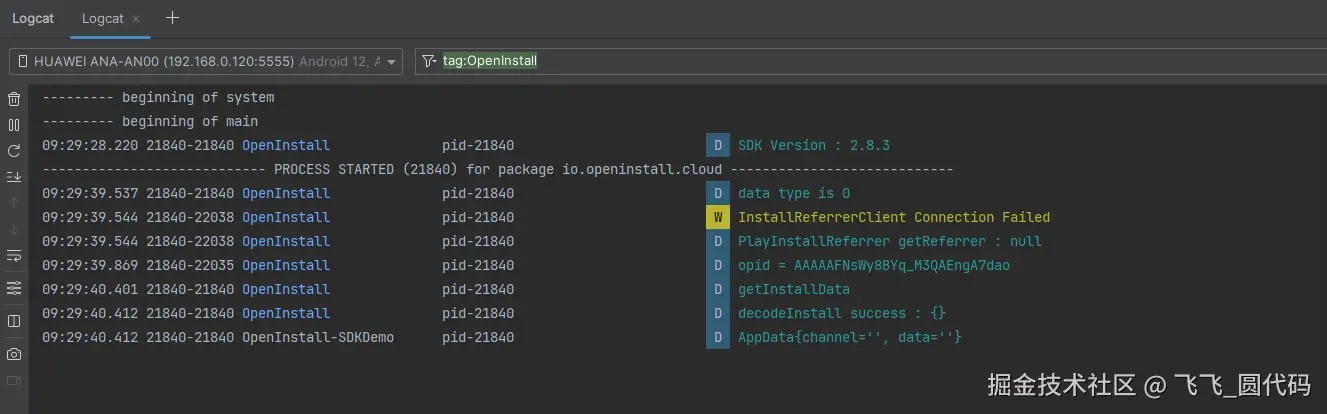Split logcat panels icon
This screenshot has width=1327, height=414.
(x=14, y=321)
